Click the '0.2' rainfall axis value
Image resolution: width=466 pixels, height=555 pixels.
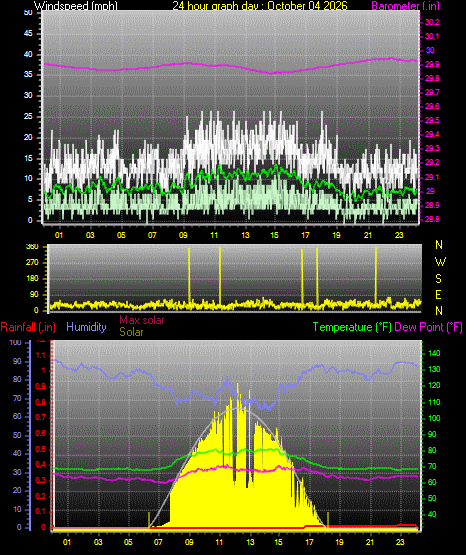(x=41, y=496)
